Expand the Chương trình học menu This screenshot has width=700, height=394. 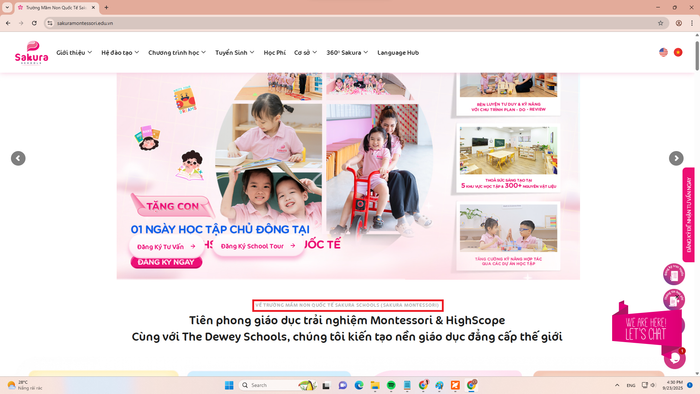[x=177, y=53]
